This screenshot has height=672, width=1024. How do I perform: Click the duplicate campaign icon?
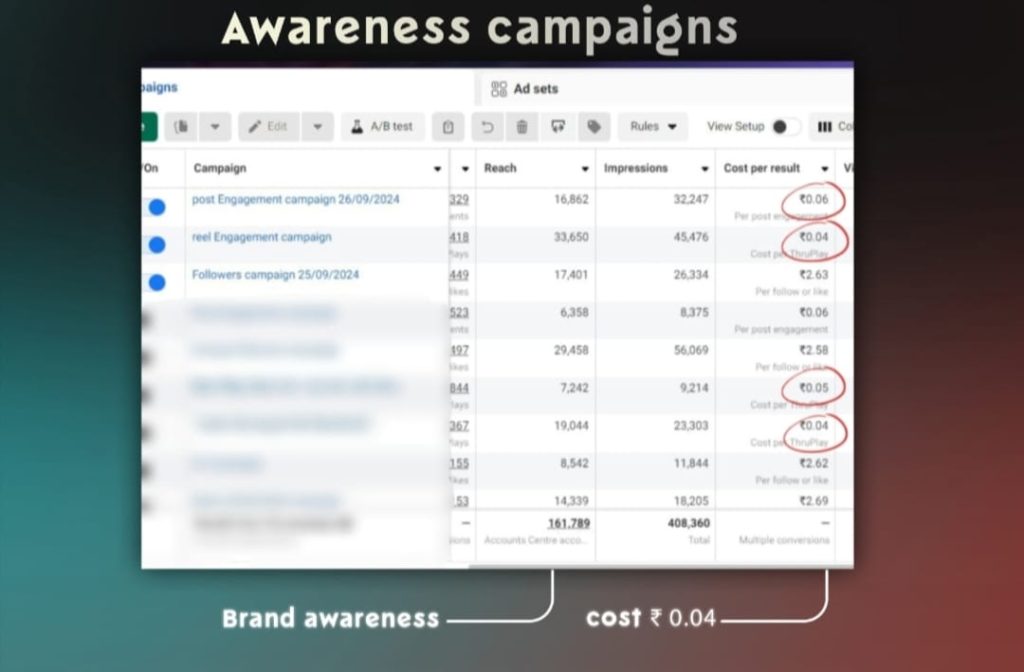(182, 127)
